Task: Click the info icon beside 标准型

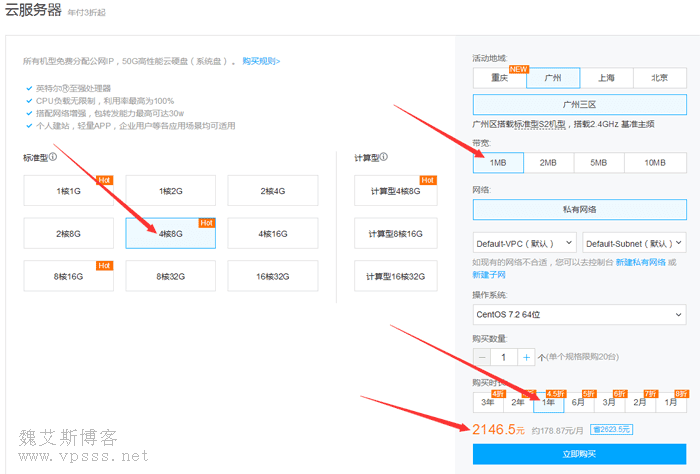Action: click(53, 157)
